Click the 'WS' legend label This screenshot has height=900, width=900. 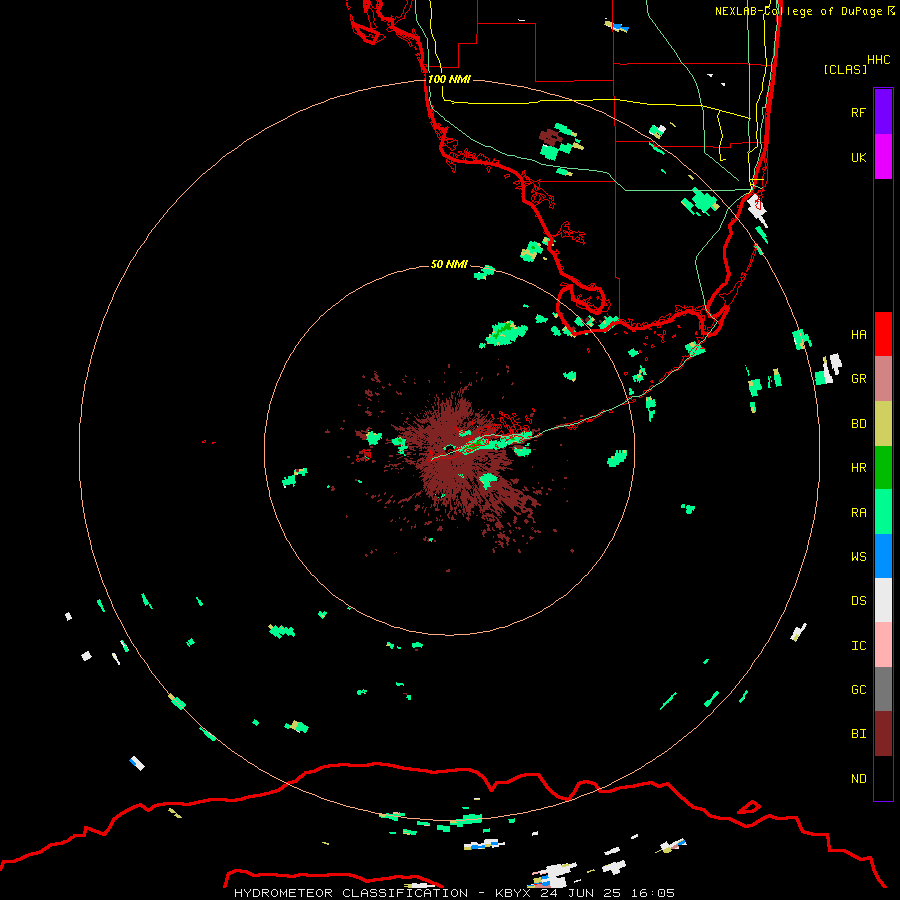click(858, 556)
